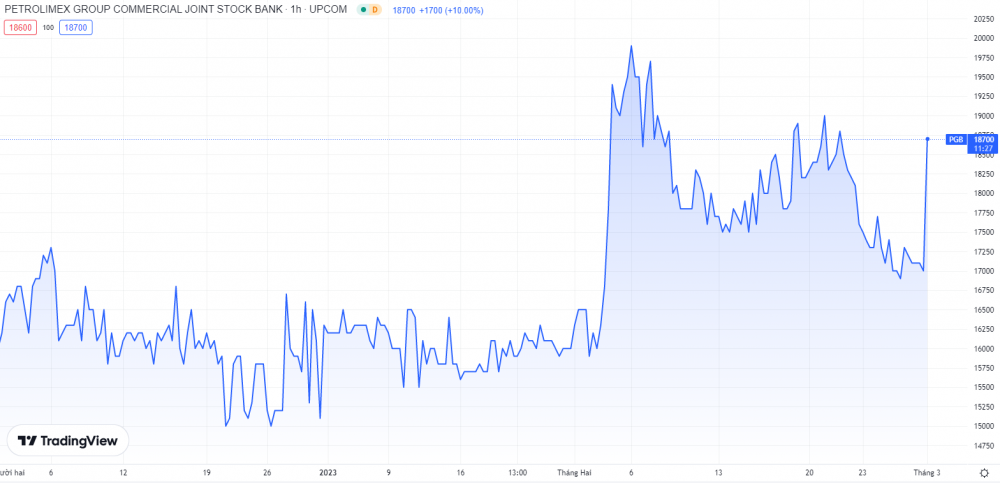1000x483 pixels.
Task: Click the Tháng 3 date axis label
Action: tap(926, 473)
